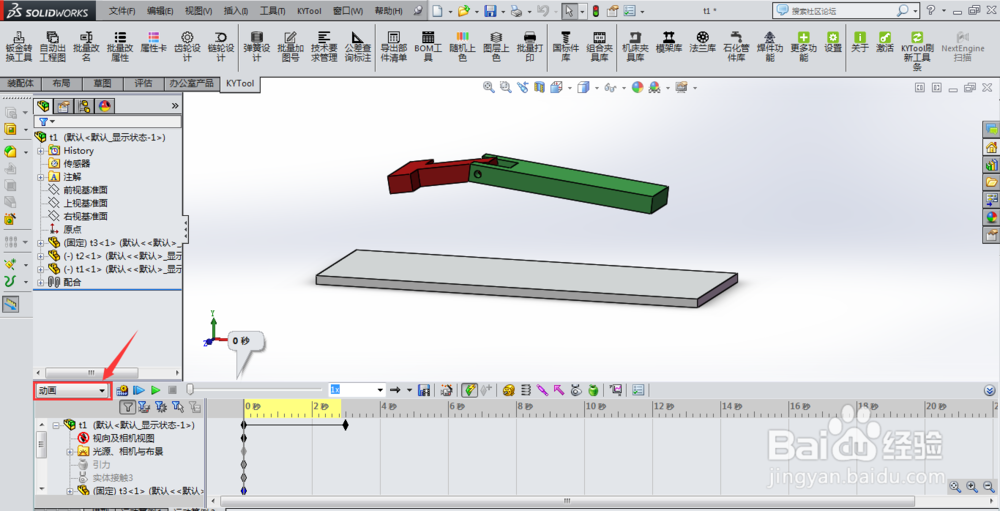The image size is (1000, 511).
Task: Toggle the timeline filter funnel button
Action: click(x=128, y=406)
